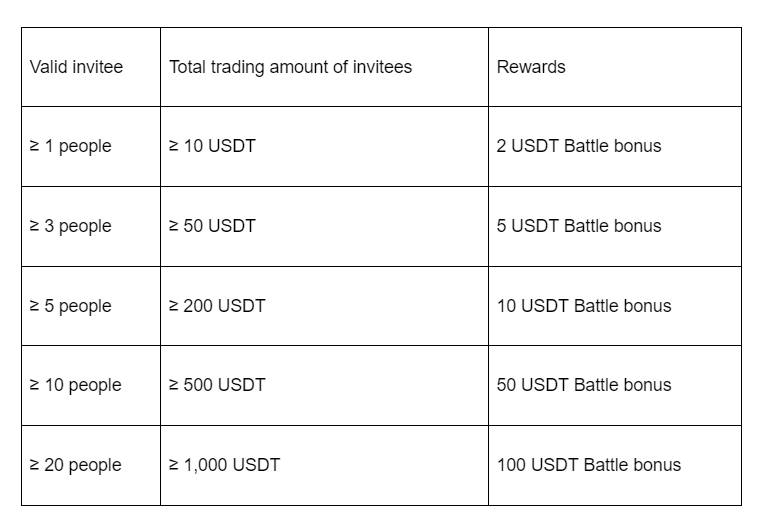Click the 'Rewards' column header
The width and height of the screenshot is (767, 519).
coord(531,67)
